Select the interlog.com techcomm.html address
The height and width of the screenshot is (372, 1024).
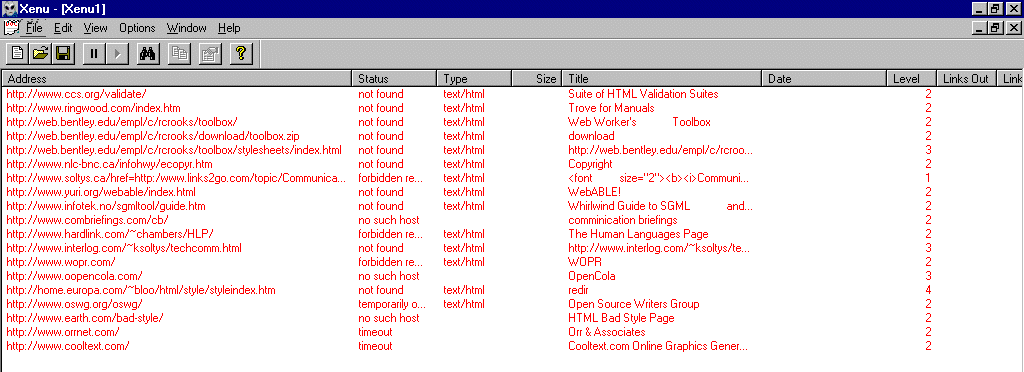[124, 248]
